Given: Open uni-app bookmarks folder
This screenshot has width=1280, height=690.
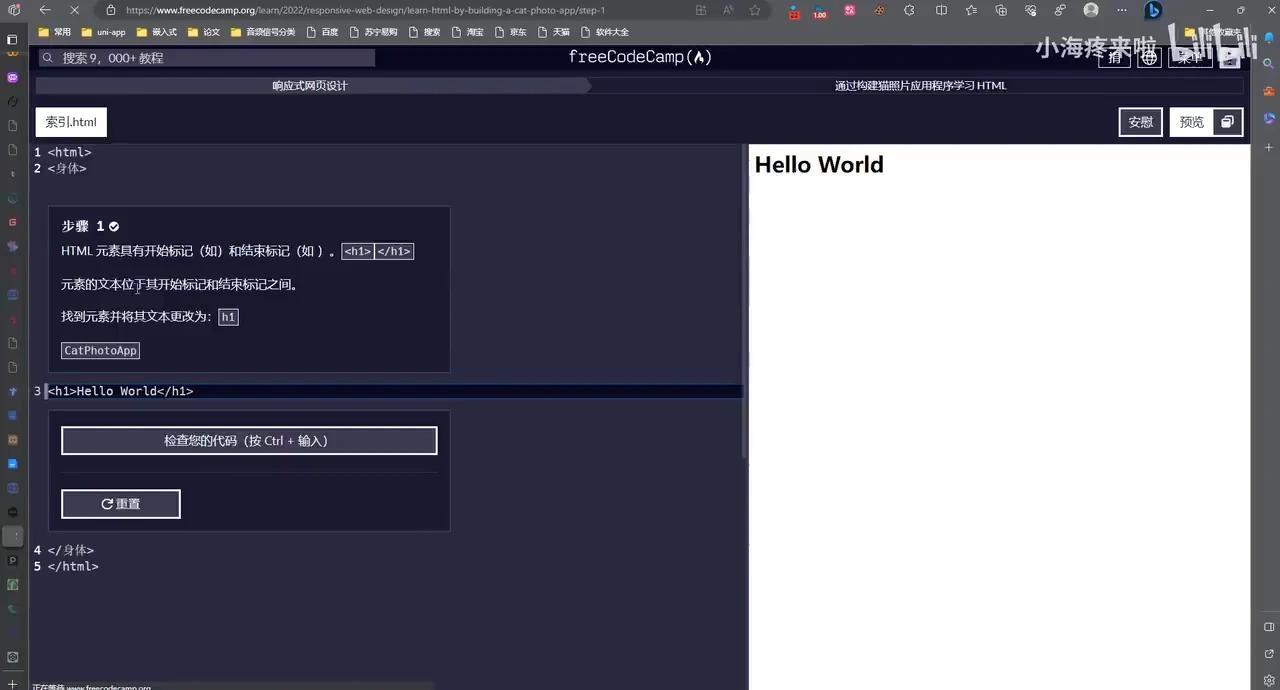Looking at the screenshot, I should click(x=103, y=32).
